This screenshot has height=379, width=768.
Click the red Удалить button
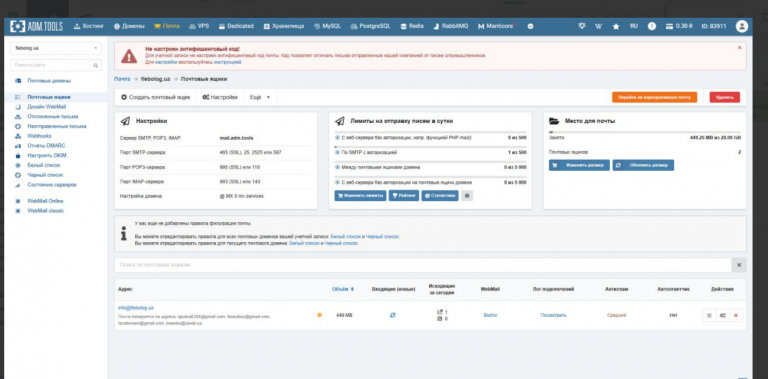725,97
